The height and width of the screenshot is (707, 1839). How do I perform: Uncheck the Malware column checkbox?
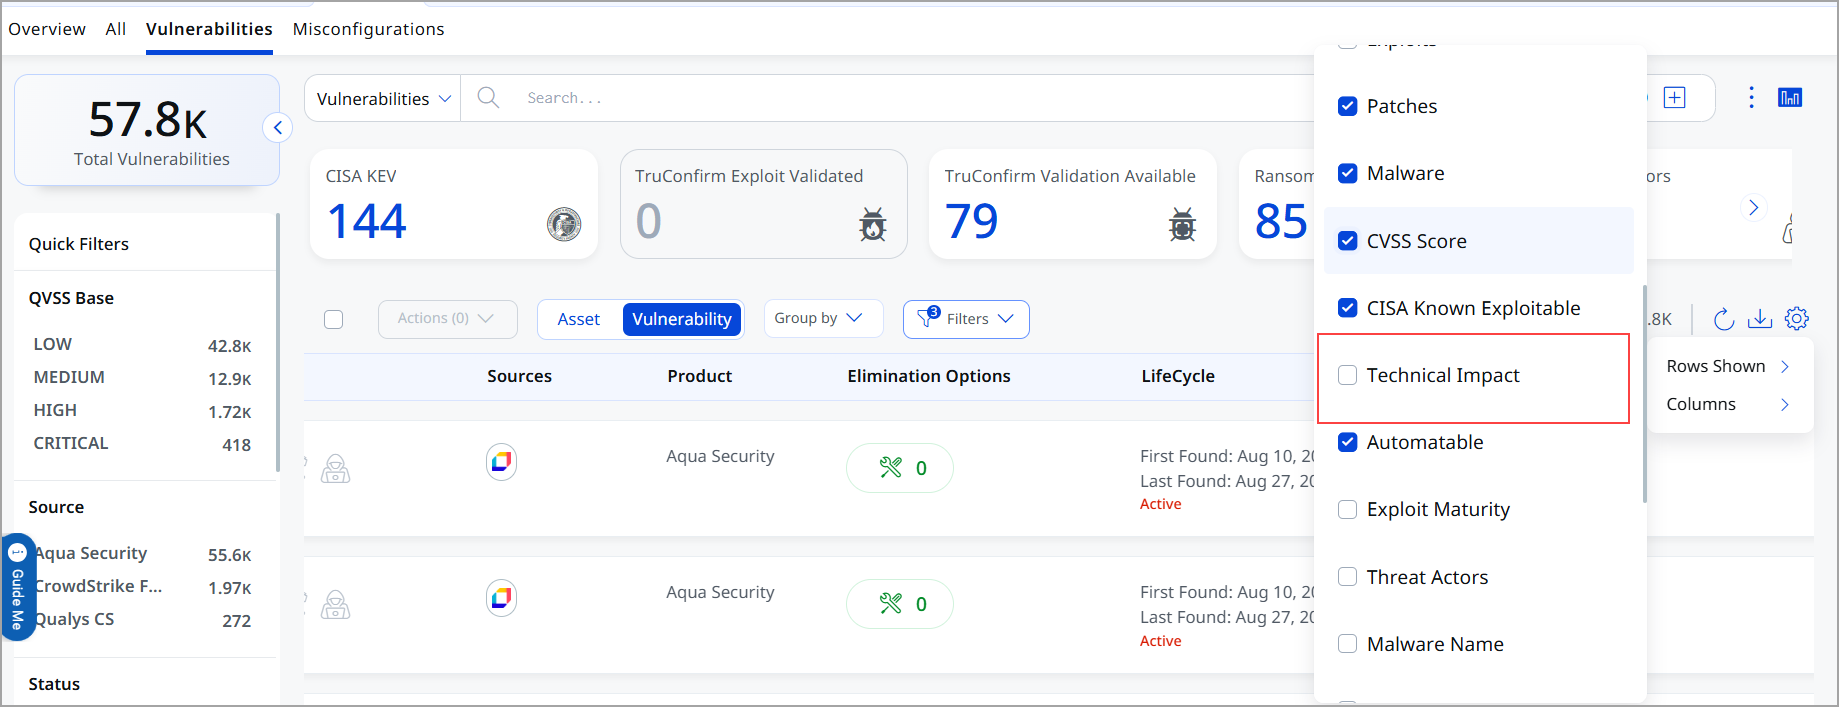coord(1348,173)
